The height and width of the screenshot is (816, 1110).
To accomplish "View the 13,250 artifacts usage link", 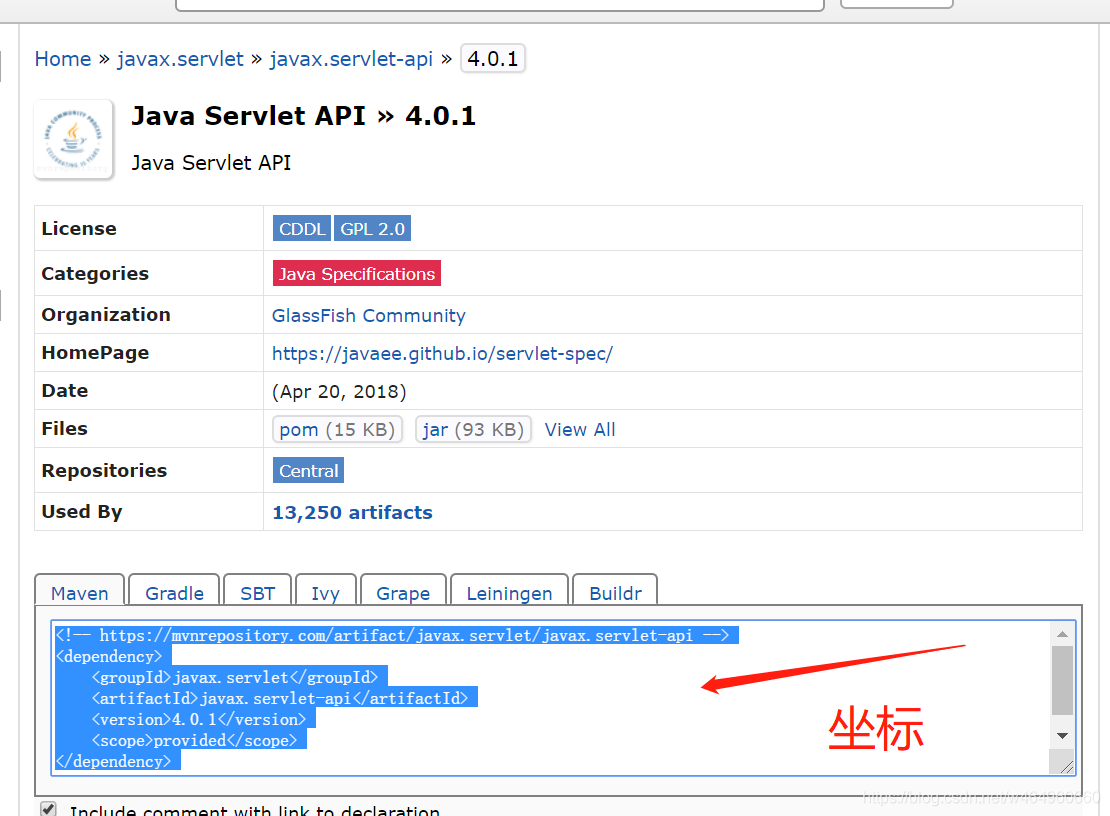I will (x=353, y=512).
